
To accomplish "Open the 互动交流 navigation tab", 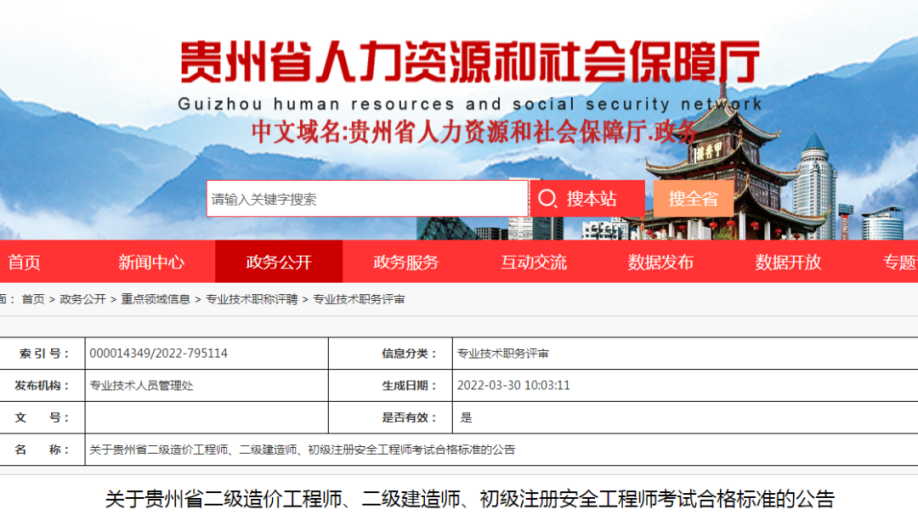I will [533, 262].
